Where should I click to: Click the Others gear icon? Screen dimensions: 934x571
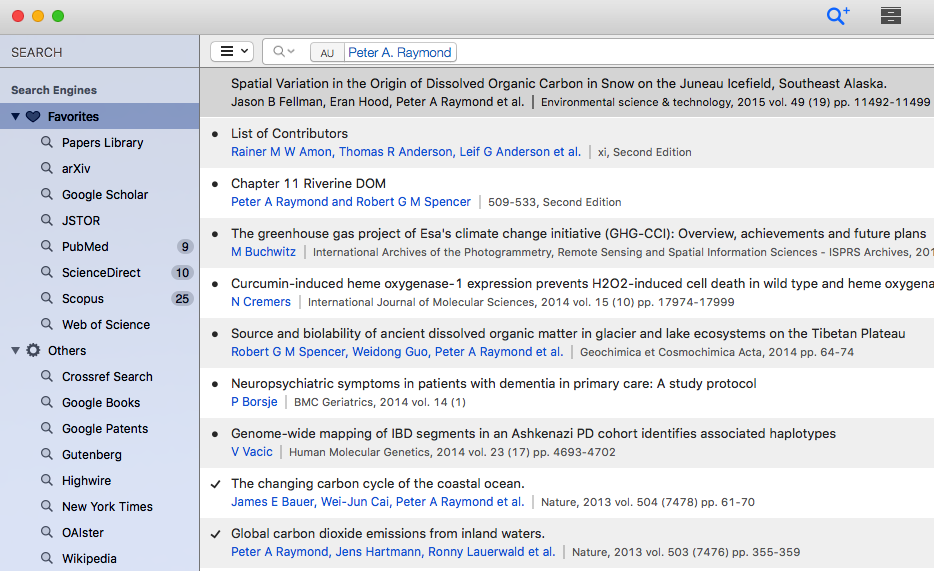(33, 350)
